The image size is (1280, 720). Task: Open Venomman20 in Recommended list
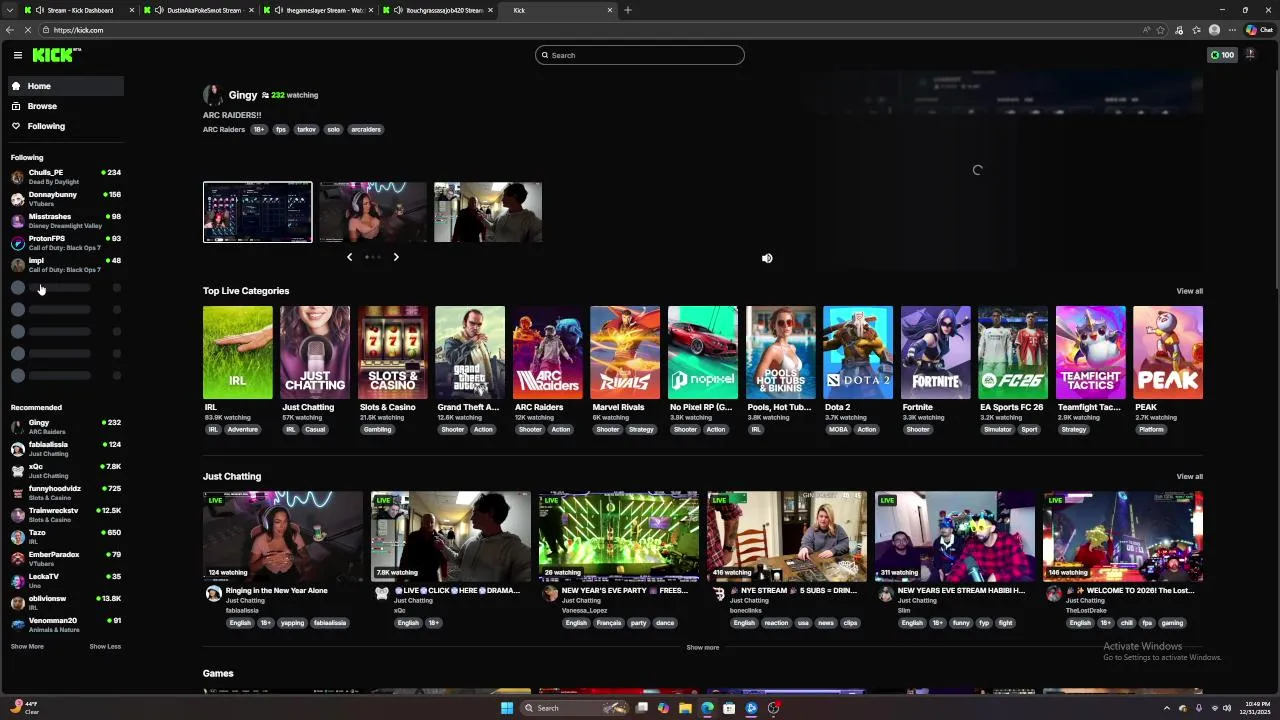click(x=66, y=625)
